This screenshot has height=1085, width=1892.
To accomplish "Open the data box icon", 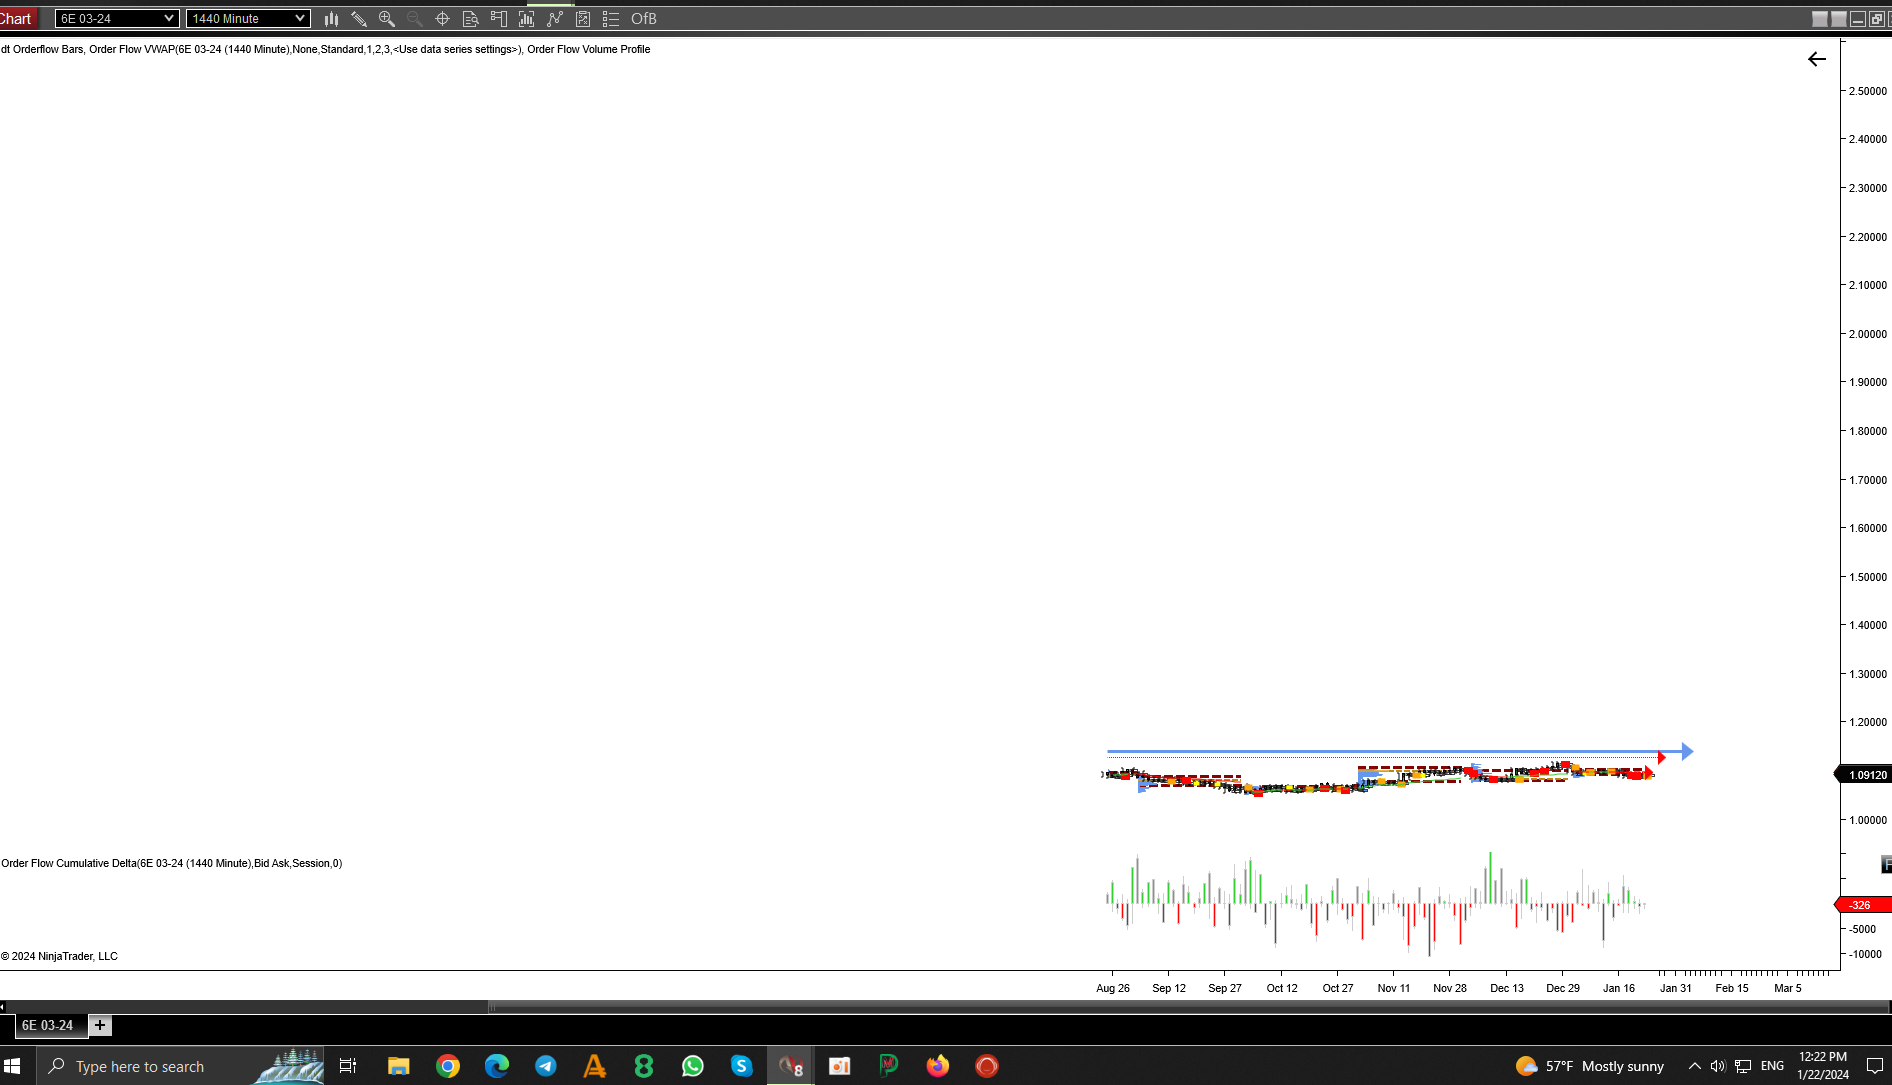I will coord(471,19).
